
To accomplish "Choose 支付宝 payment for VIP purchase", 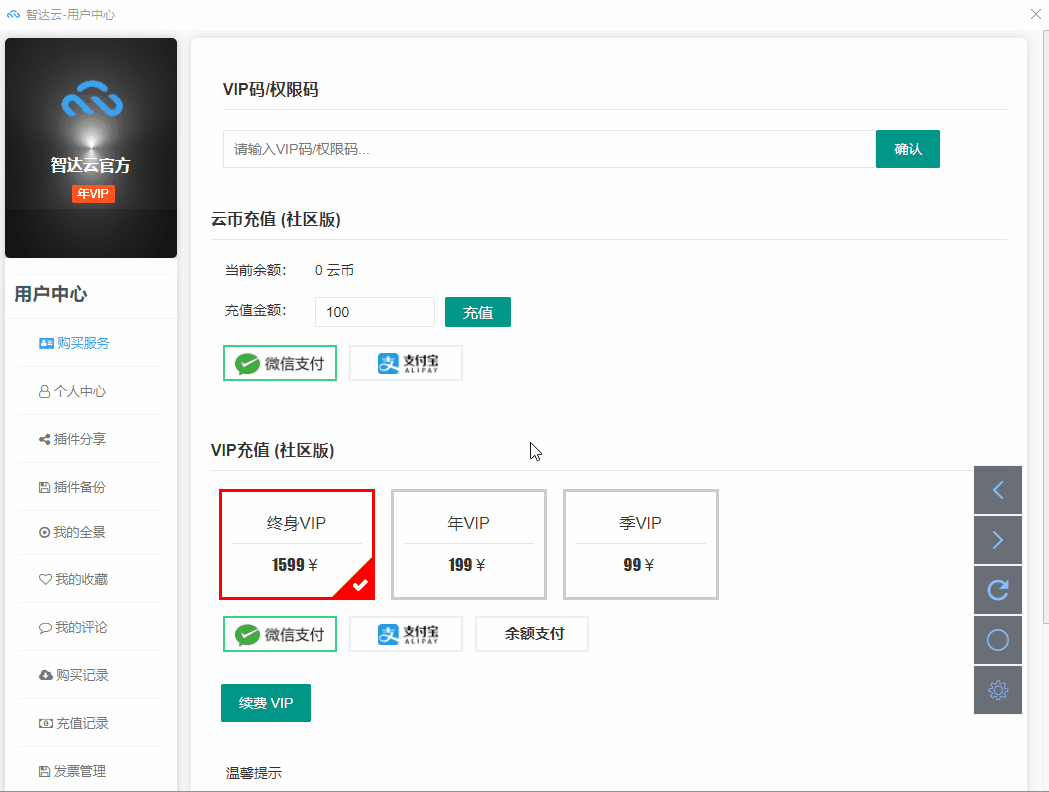I will 405,633.
